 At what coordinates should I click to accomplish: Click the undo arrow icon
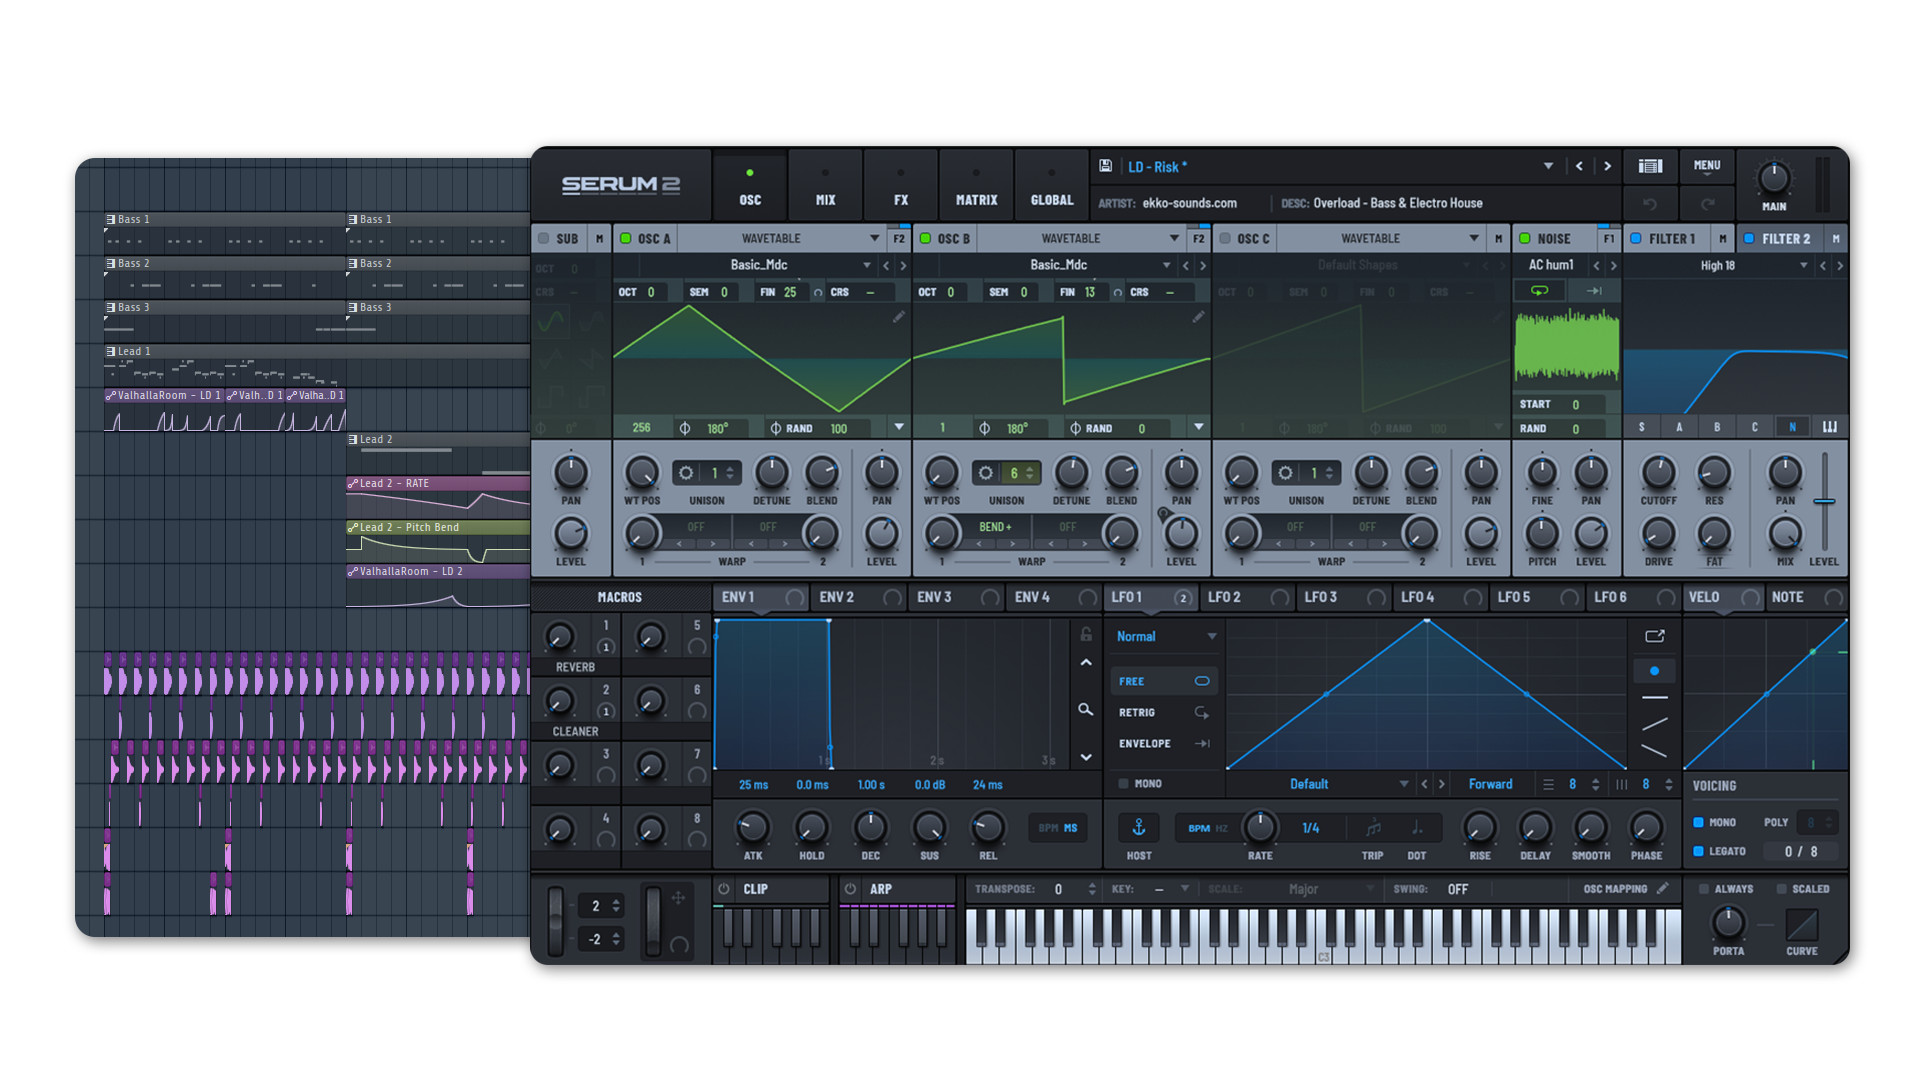(1650, 204)
